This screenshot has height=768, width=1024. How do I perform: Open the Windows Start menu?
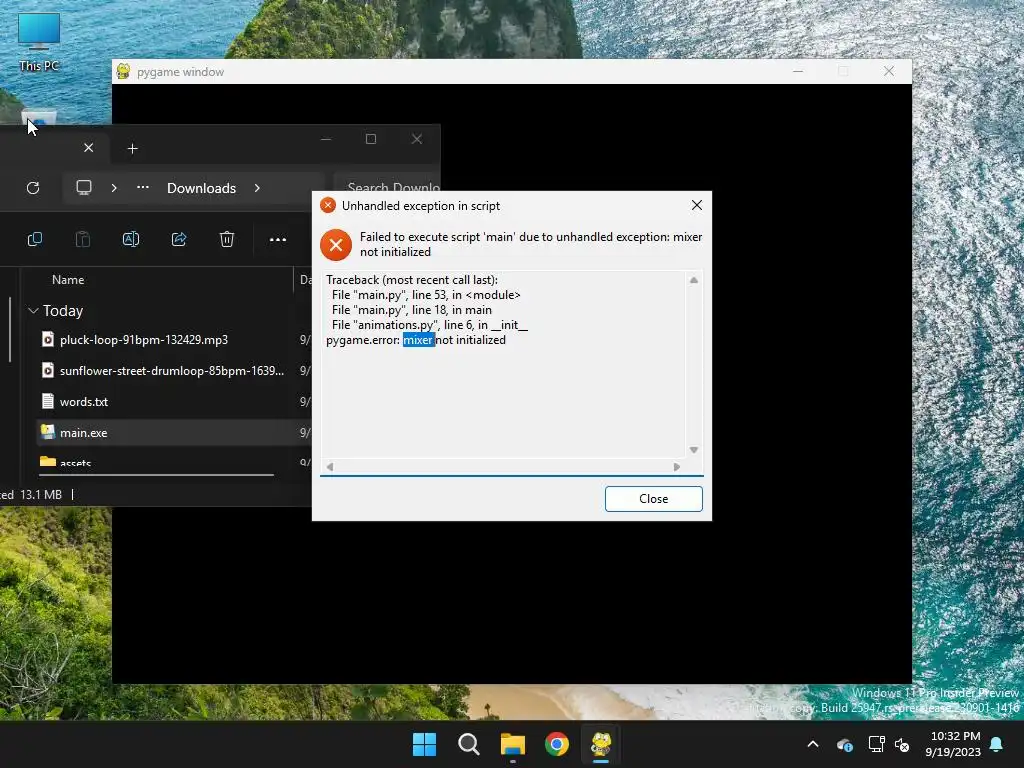[424, 744]
